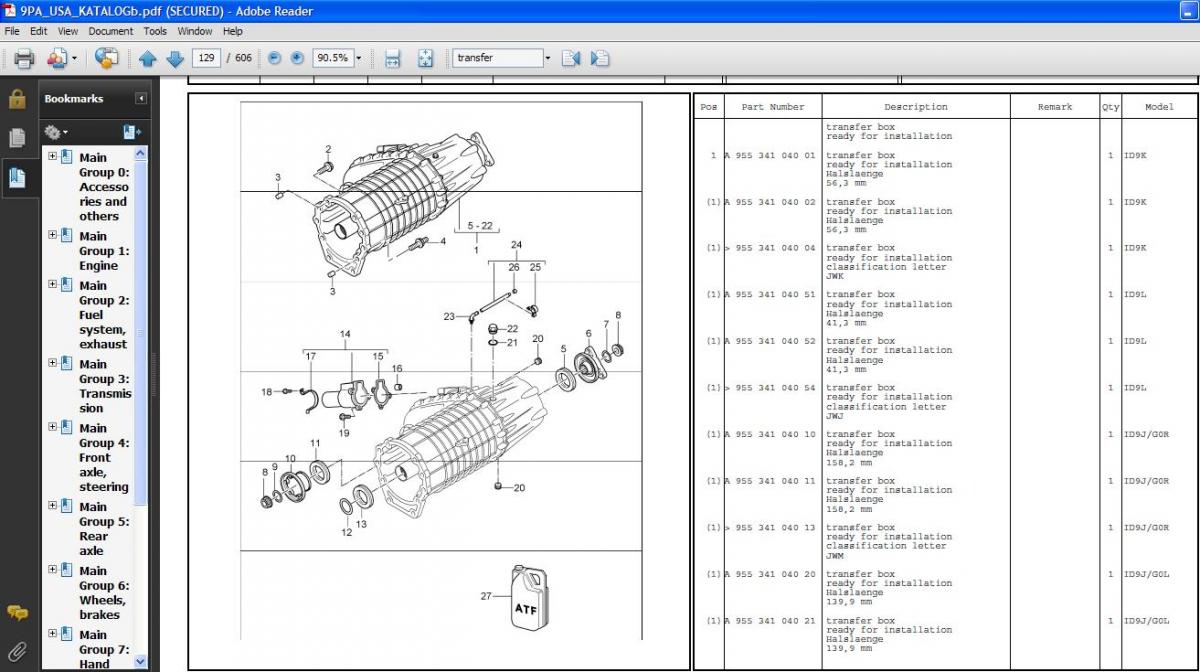This screenshot has width=1200, height=672.
Task: Click part number 955 341 040 02
Action: click(x=775, y=202)
